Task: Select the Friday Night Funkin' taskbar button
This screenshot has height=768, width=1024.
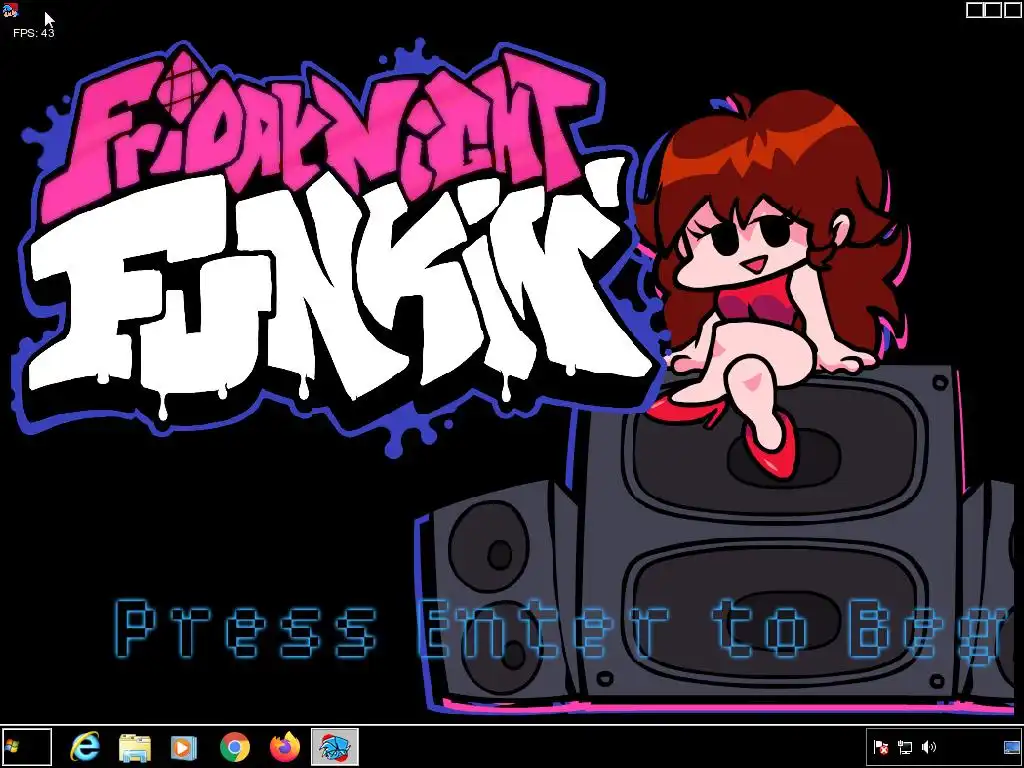Action: [334, 747]
